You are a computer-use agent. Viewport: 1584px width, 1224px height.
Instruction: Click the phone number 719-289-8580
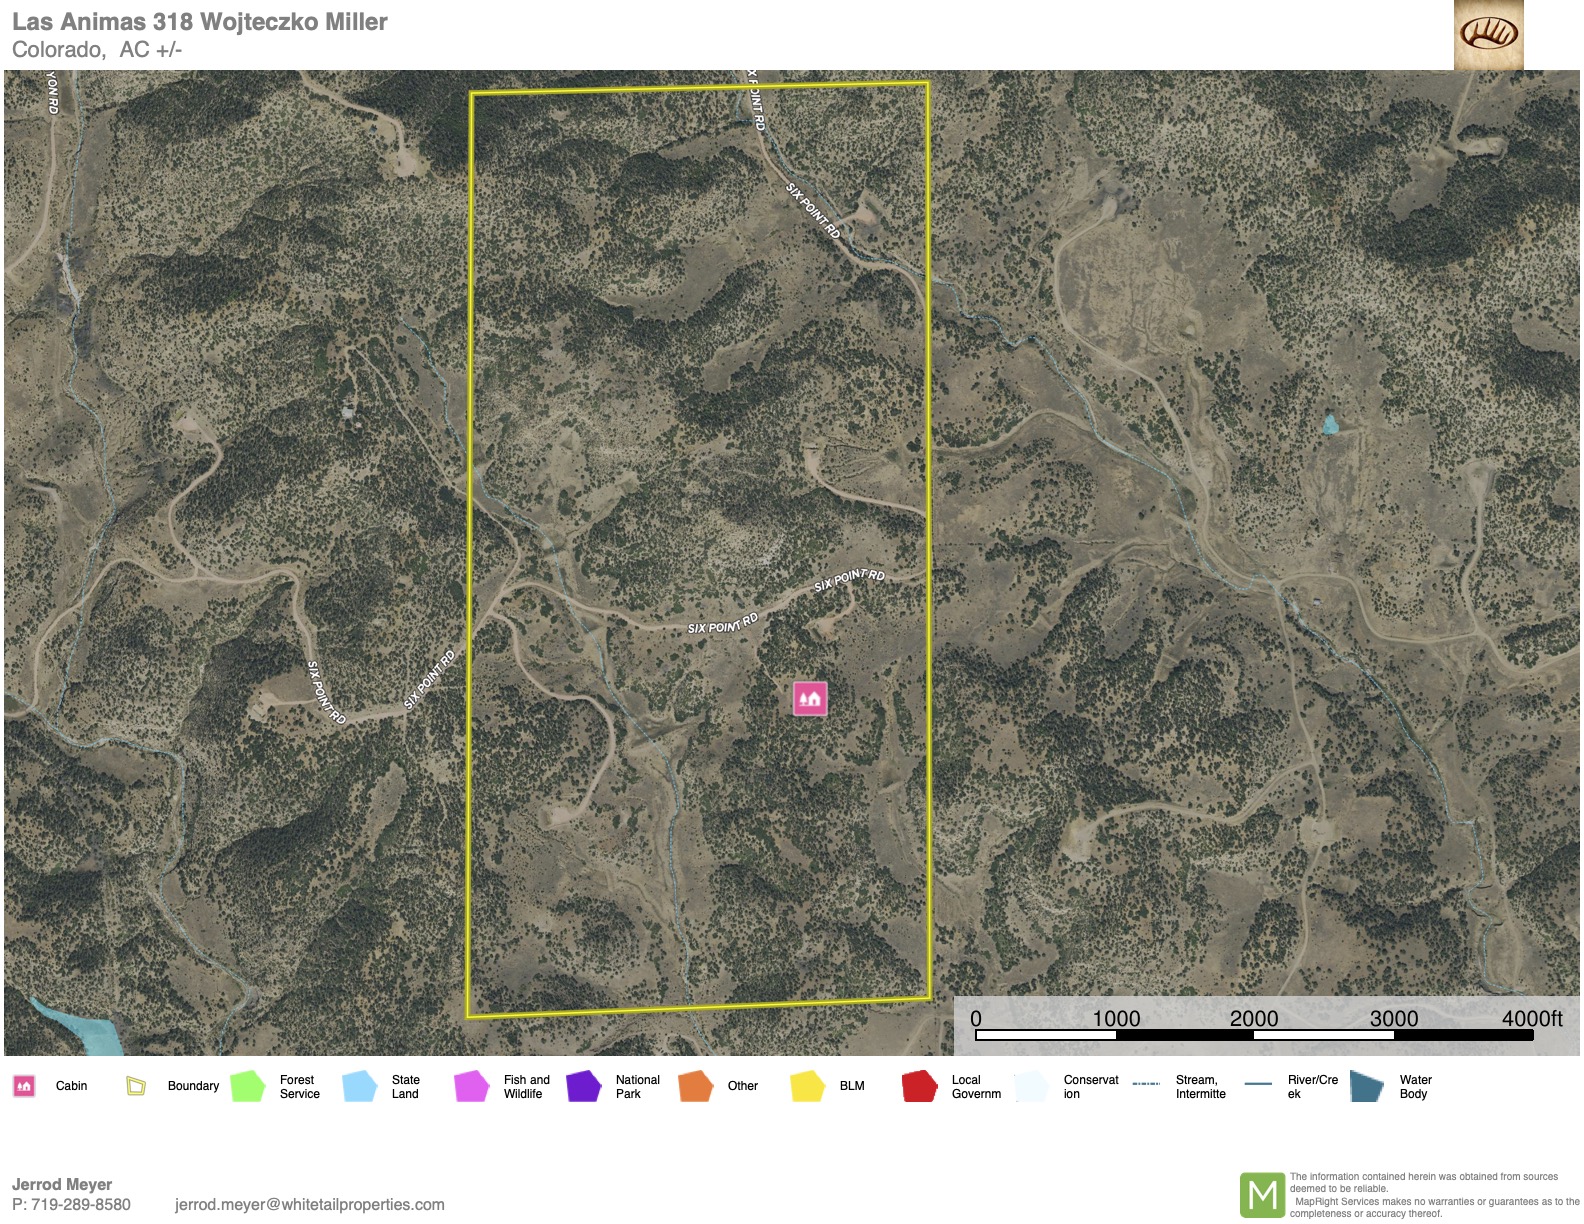click(x=80, y=1205)
